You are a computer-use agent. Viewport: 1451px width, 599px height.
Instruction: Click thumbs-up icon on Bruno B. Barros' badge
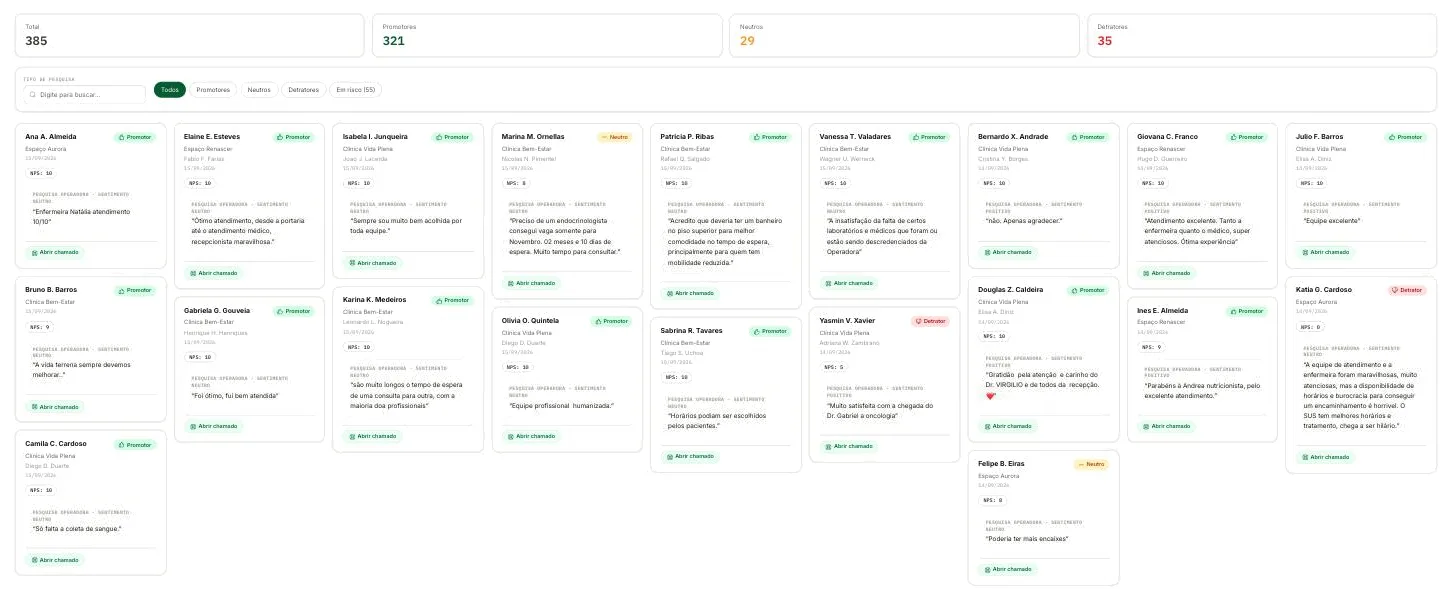[x=122, y=291]
